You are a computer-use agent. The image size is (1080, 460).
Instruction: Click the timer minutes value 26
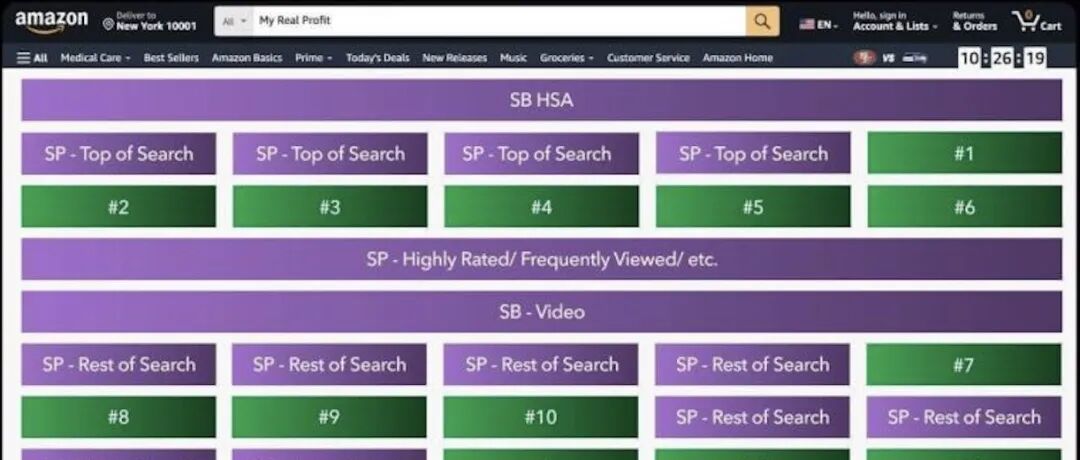[1002, 58]
